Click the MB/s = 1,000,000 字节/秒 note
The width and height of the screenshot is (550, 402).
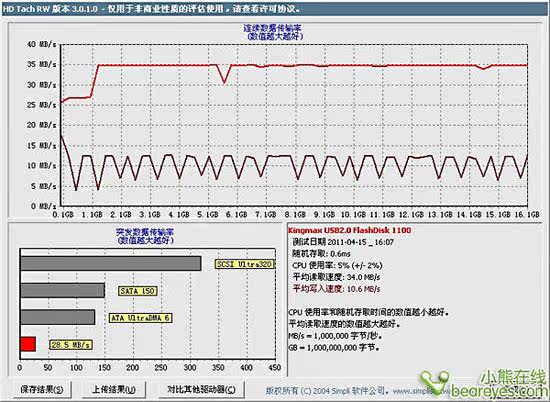[335, 336]
